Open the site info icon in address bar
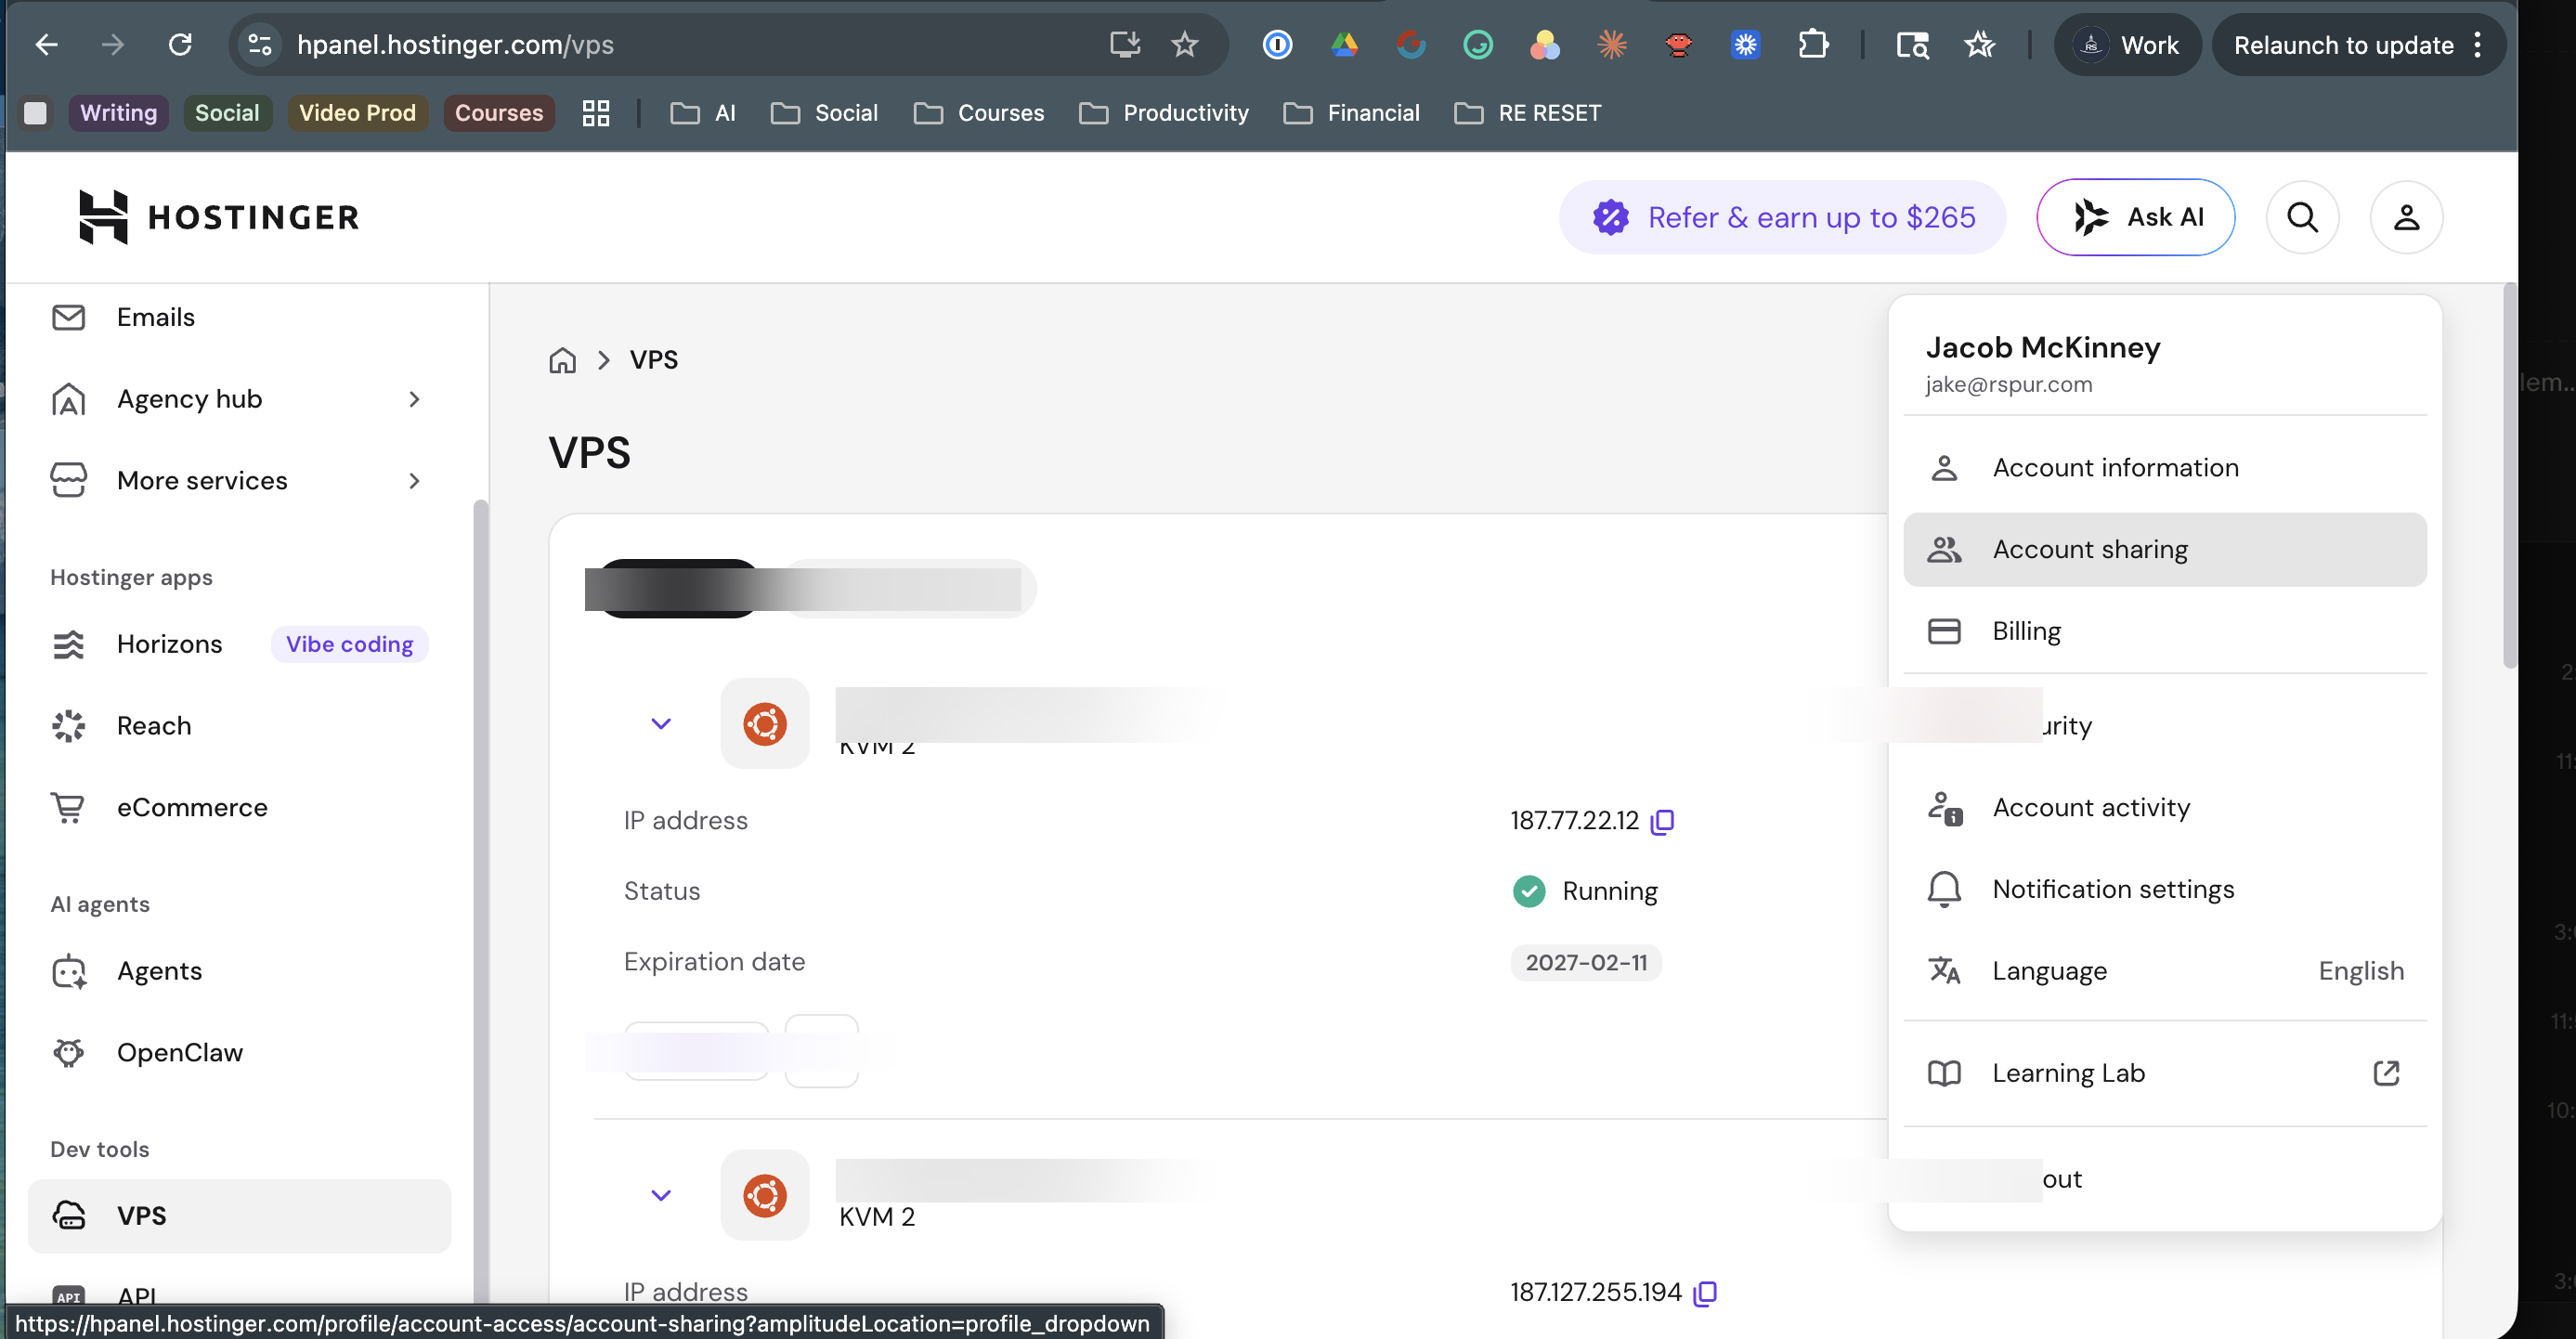This screenshot has width=2576, height=1339. (260, 45)
